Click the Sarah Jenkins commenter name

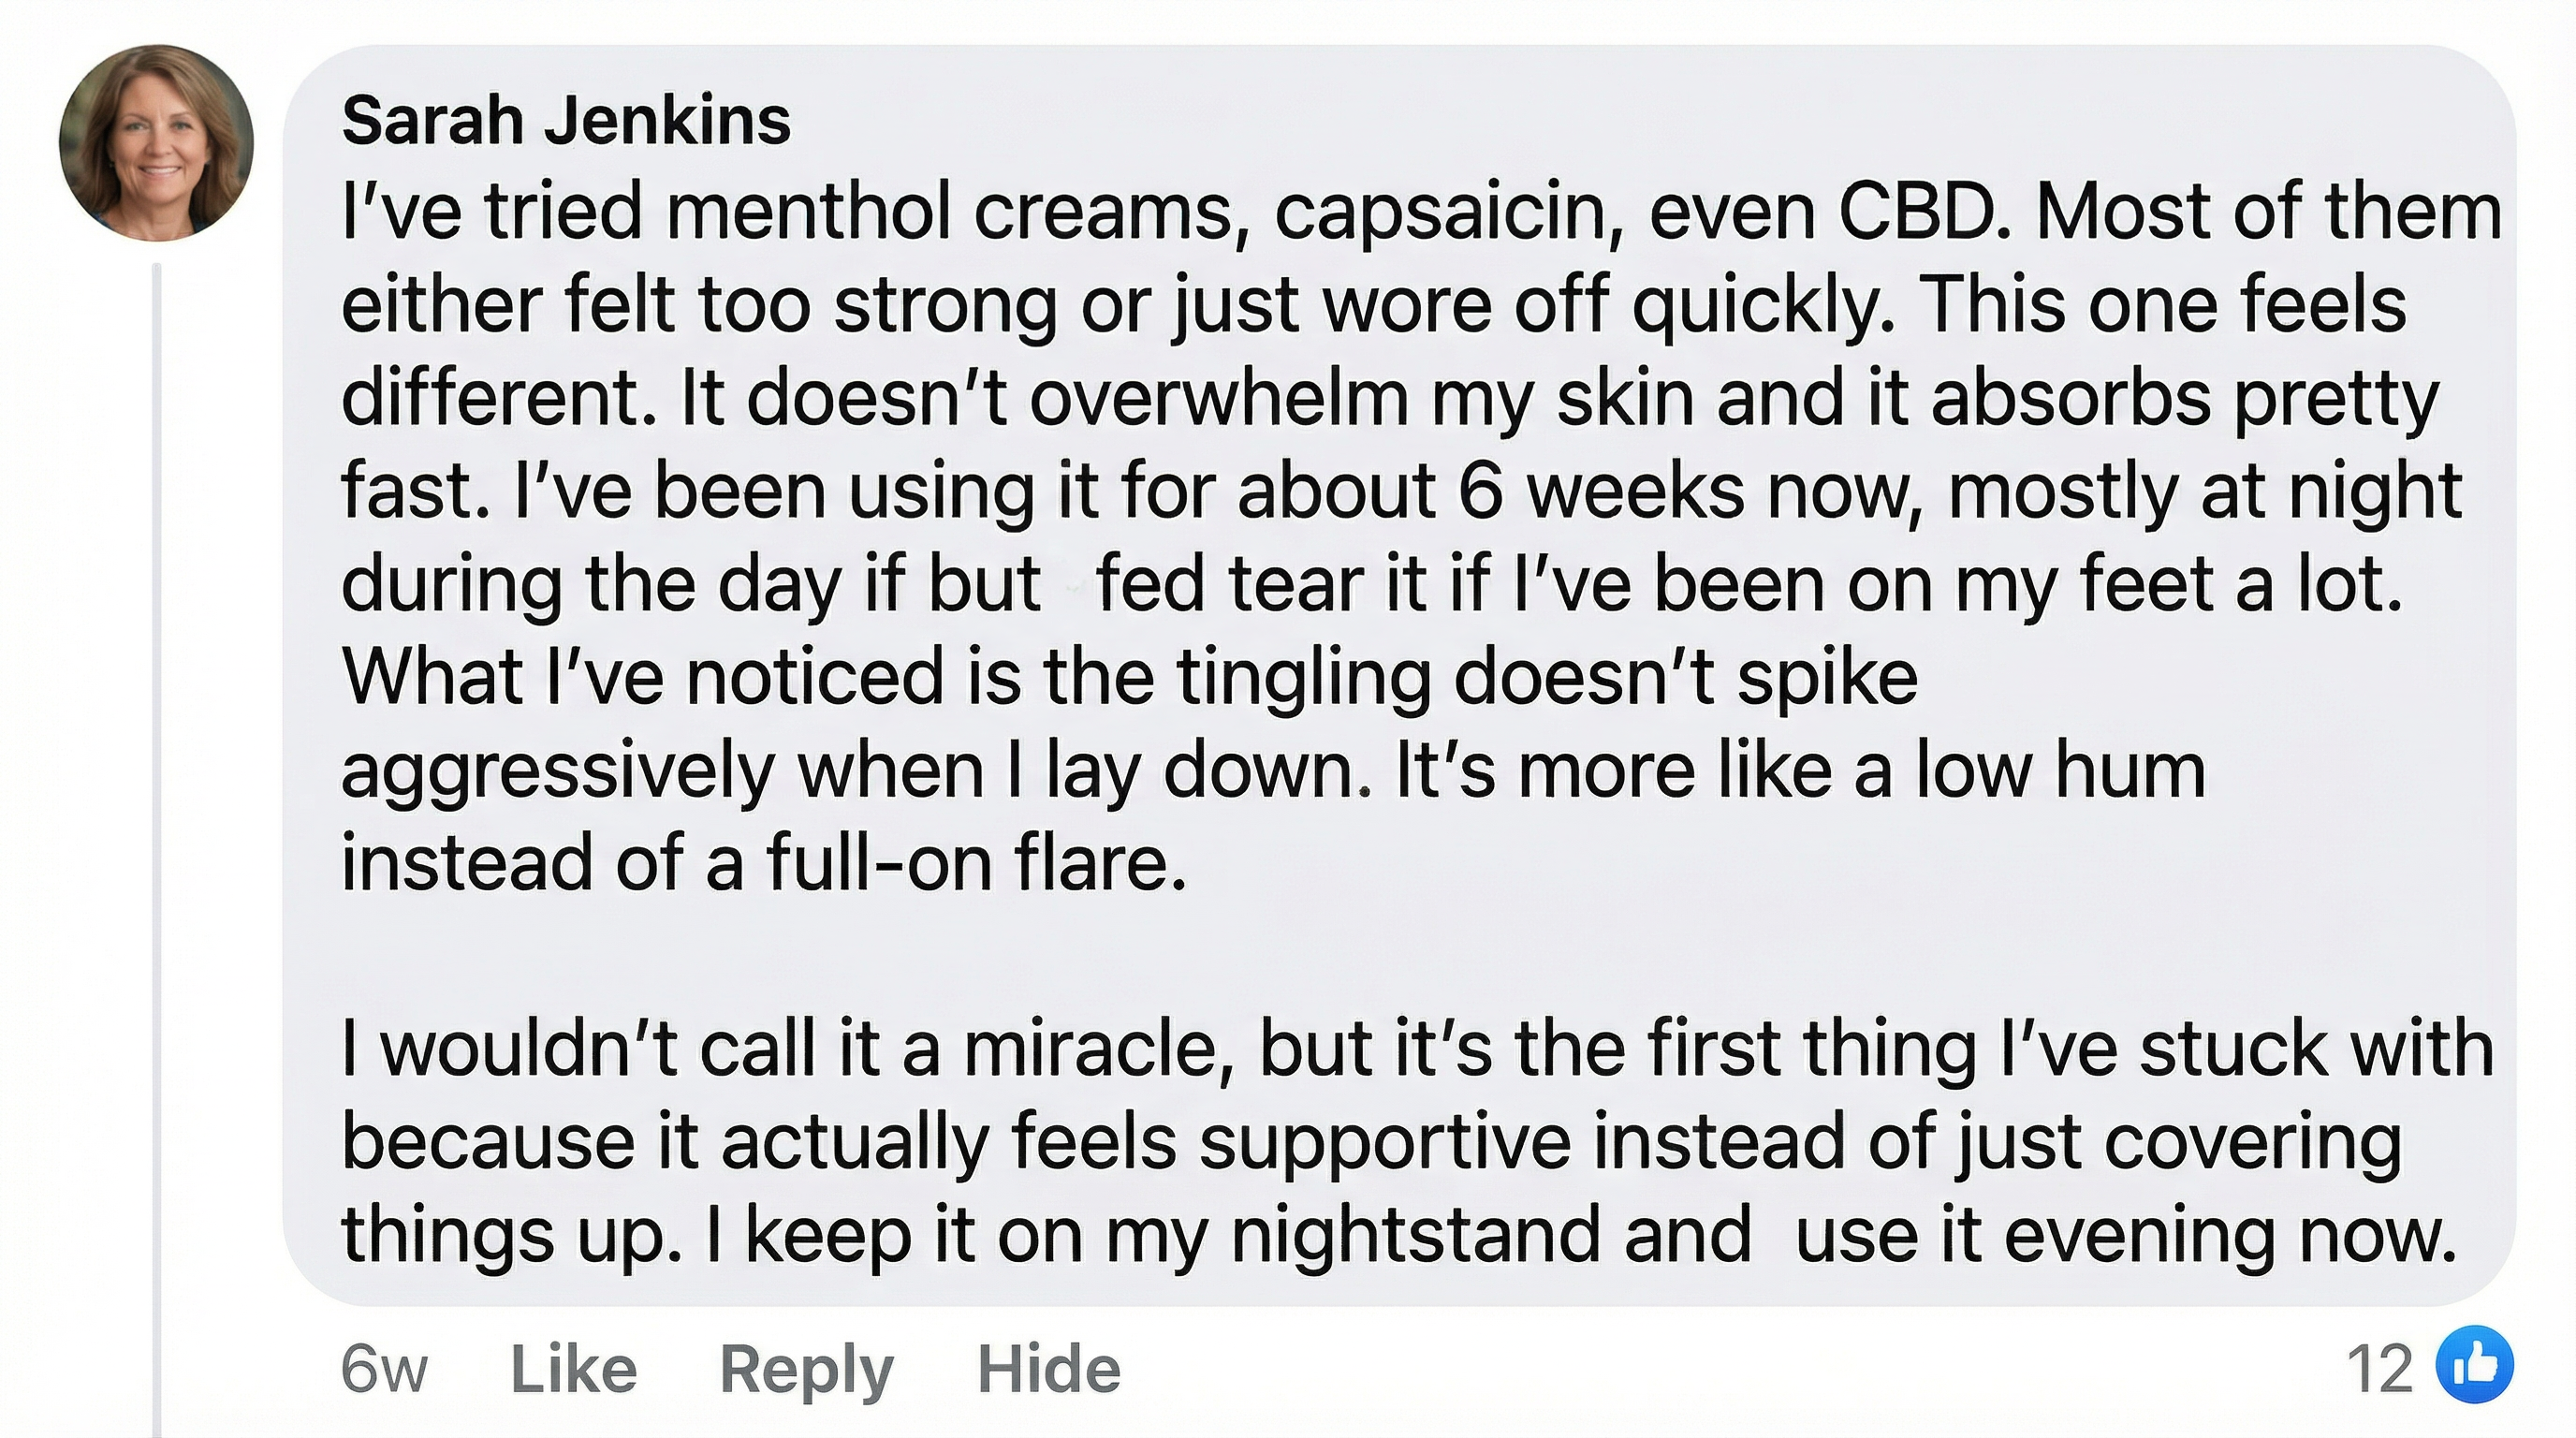click(566, 121)
